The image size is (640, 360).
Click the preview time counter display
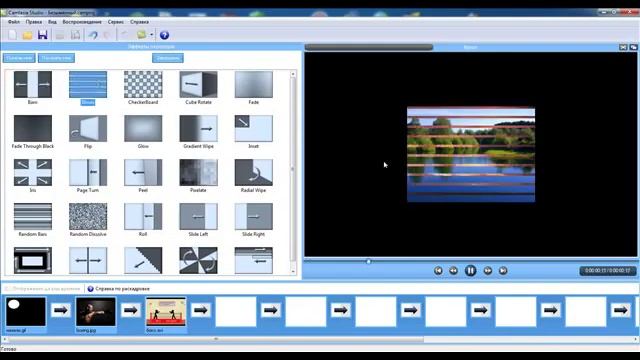click(x=608, y=271)
